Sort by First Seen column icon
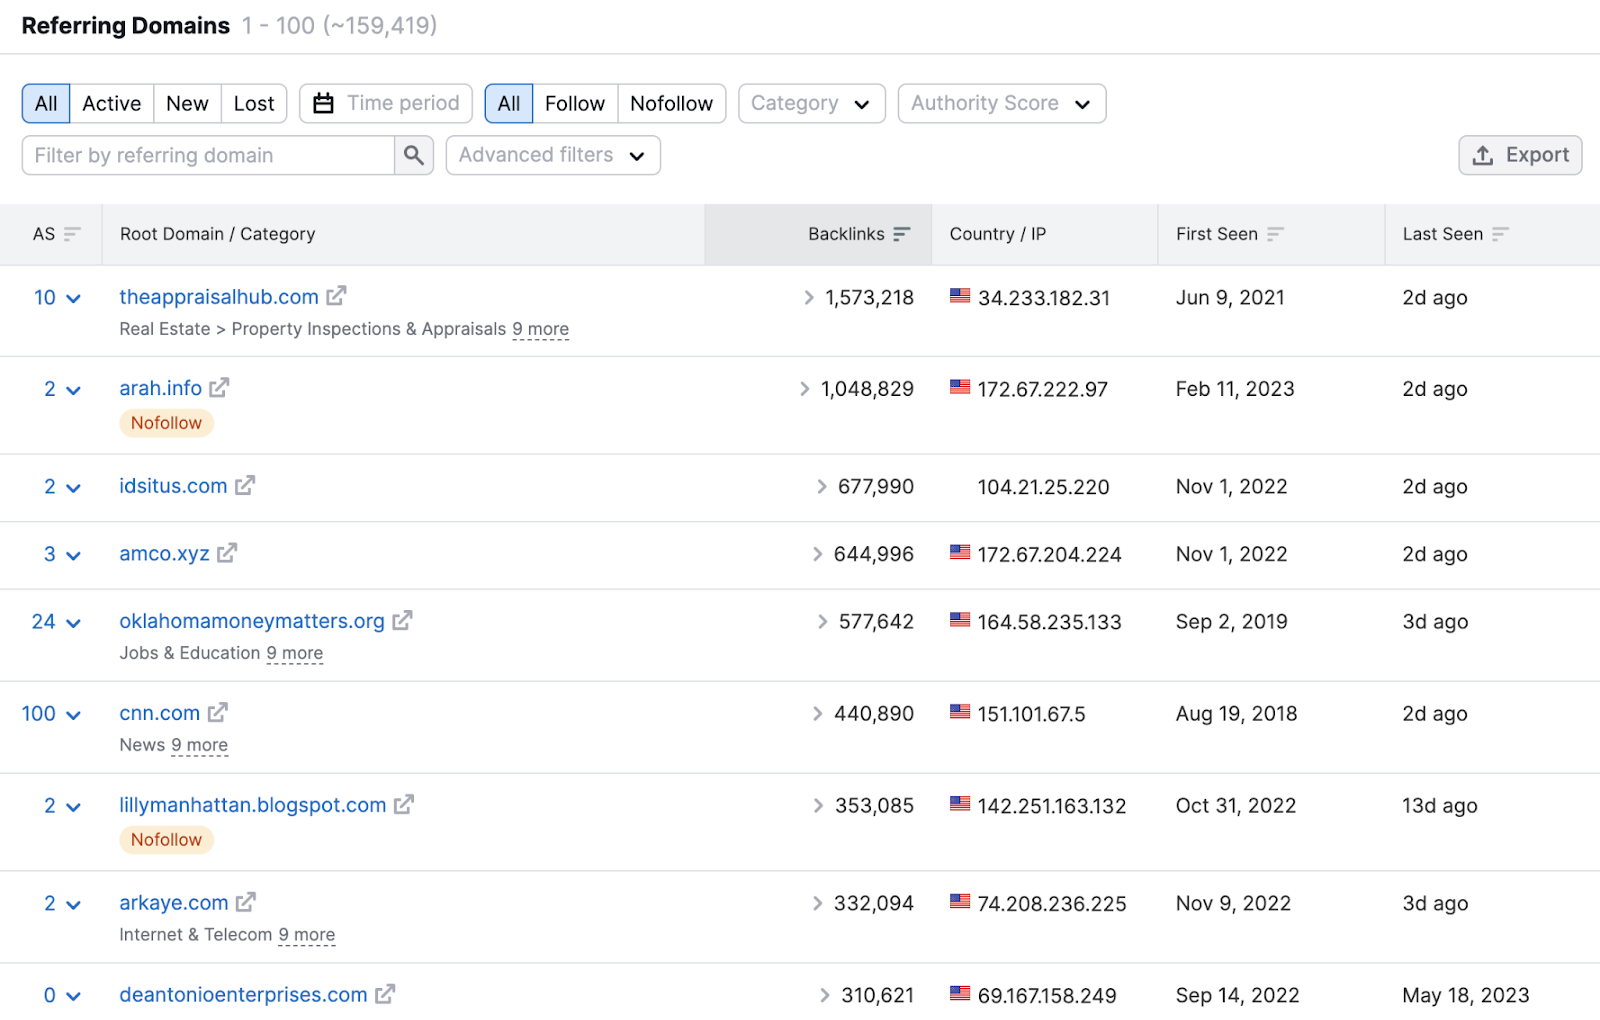This screenshot has width=1600, height=1020. [x=1275, y=234]
